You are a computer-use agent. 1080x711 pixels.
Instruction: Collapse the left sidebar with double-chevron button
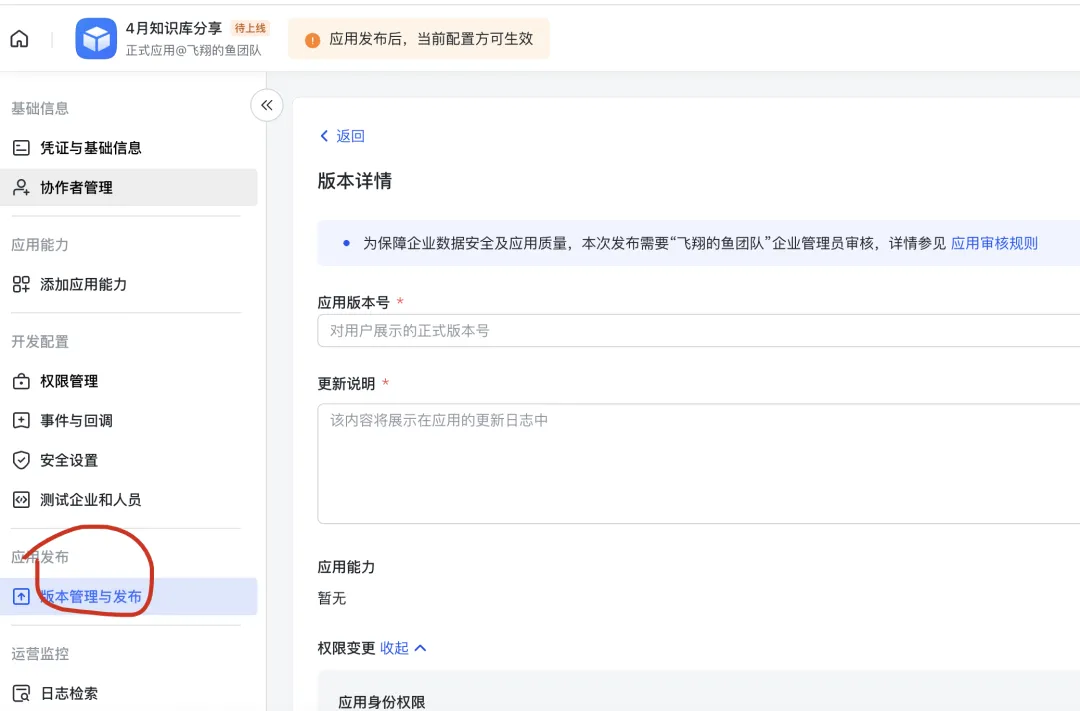tap(267, 105)
